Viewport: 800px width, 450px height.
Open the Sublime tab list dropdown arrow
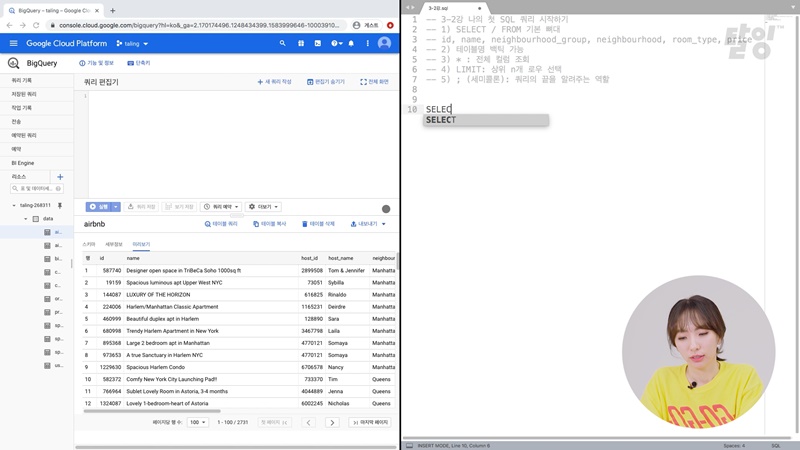(x=793, y=7)
